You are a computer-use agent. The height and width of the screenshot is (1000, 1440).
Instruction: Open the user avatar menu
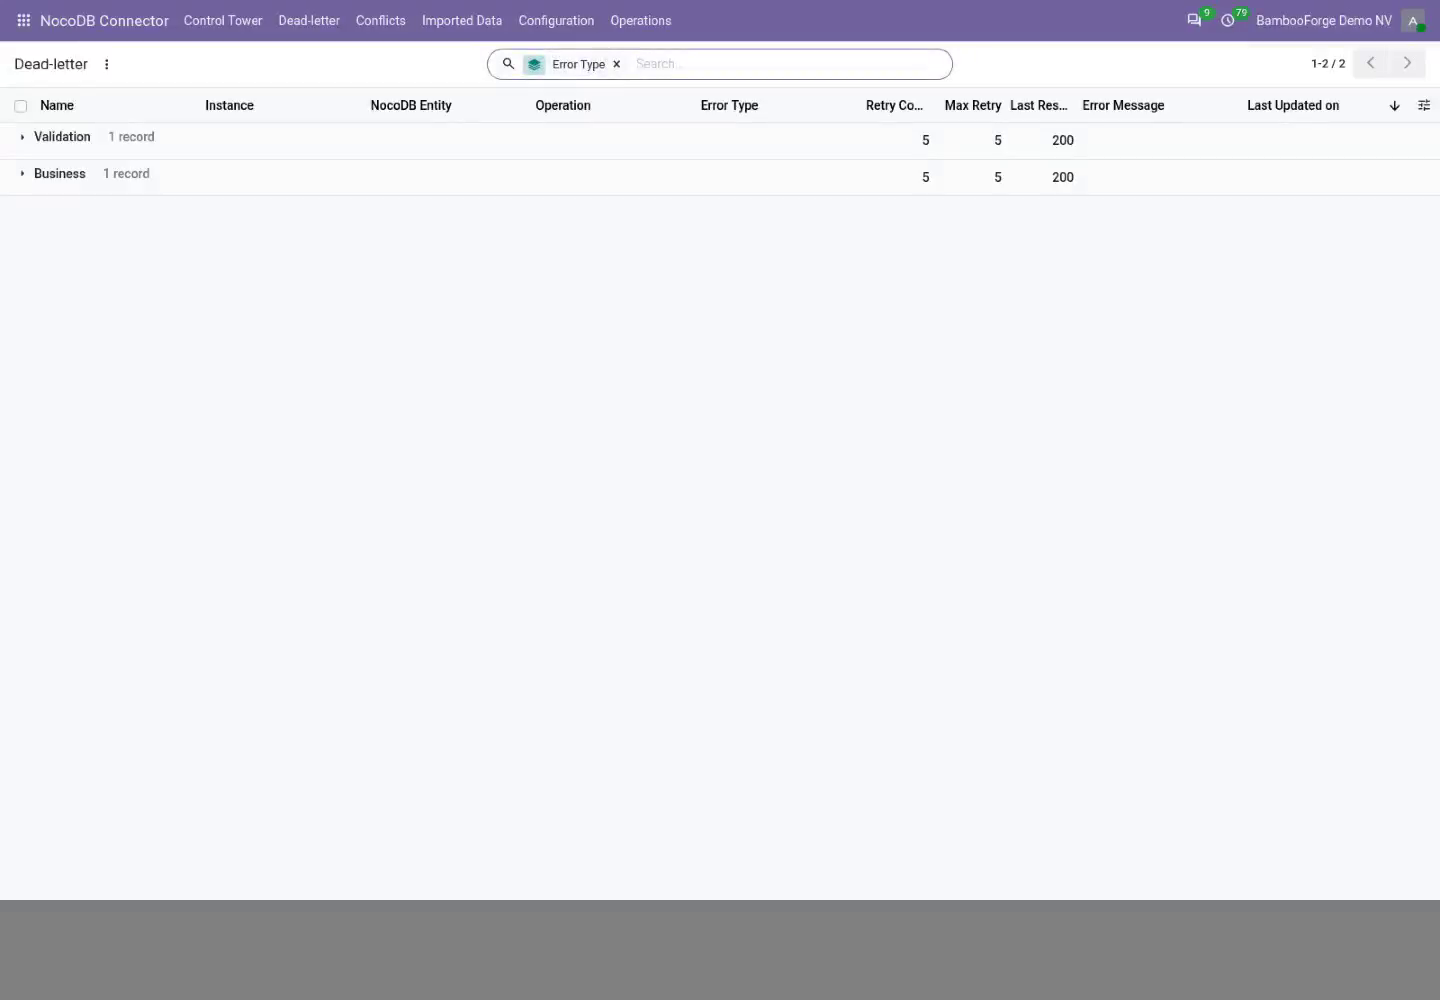click(1413, 20)
